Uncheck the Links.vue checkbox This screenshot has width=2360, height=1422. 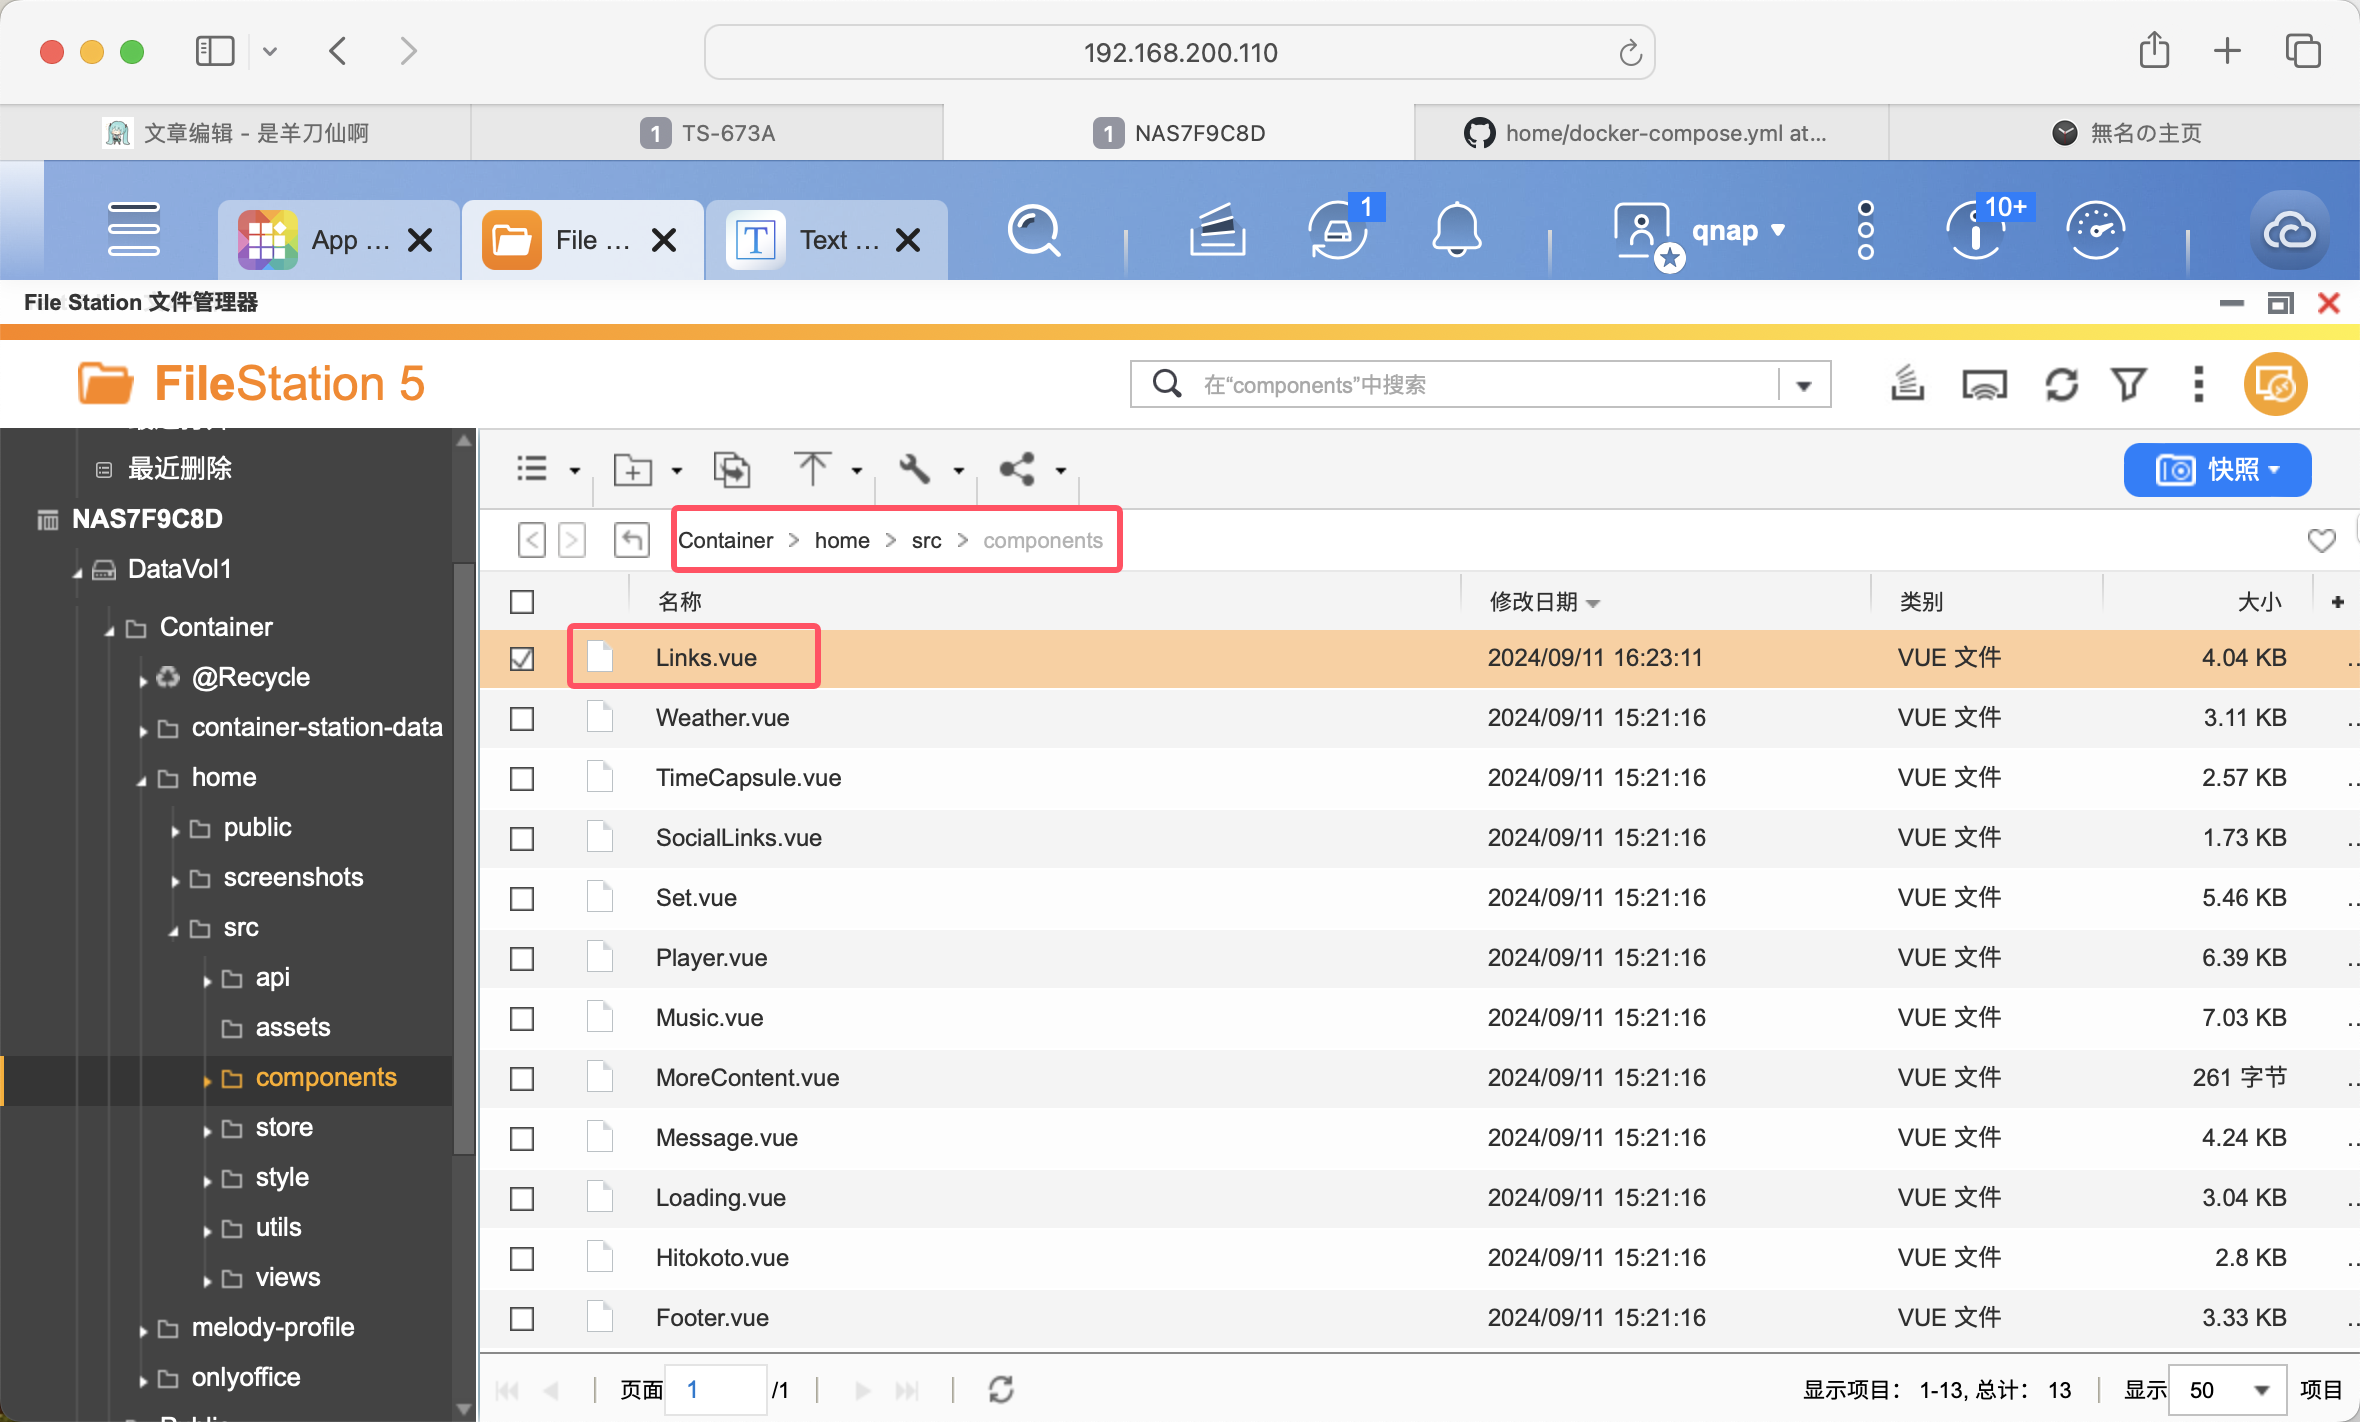pos(522,659)
